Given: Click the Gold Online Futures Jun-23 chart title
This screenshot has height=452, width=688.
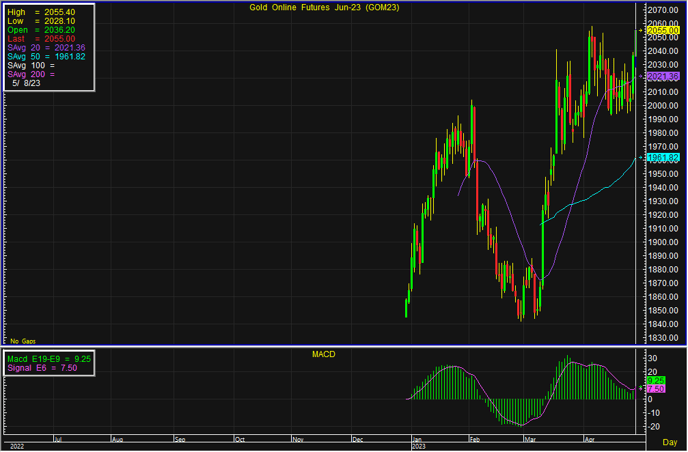Looking at the screenshot, I should (321, 9).
